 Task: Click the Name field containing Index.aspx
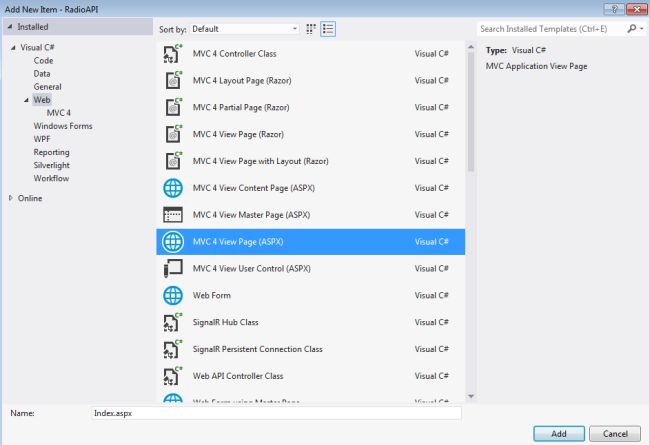[276, 413]
